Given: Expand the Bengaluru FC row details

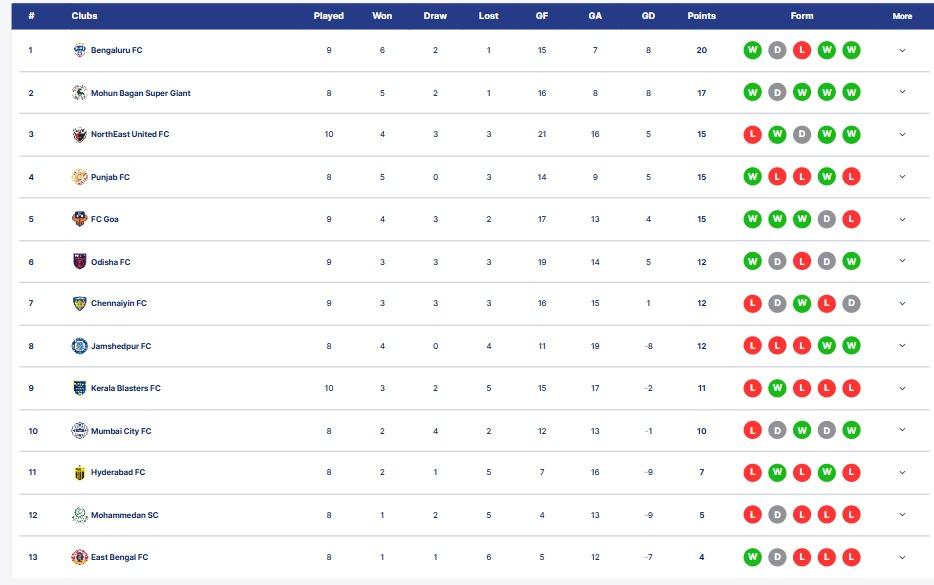Looking at the screenshot, I should point(902,51).
